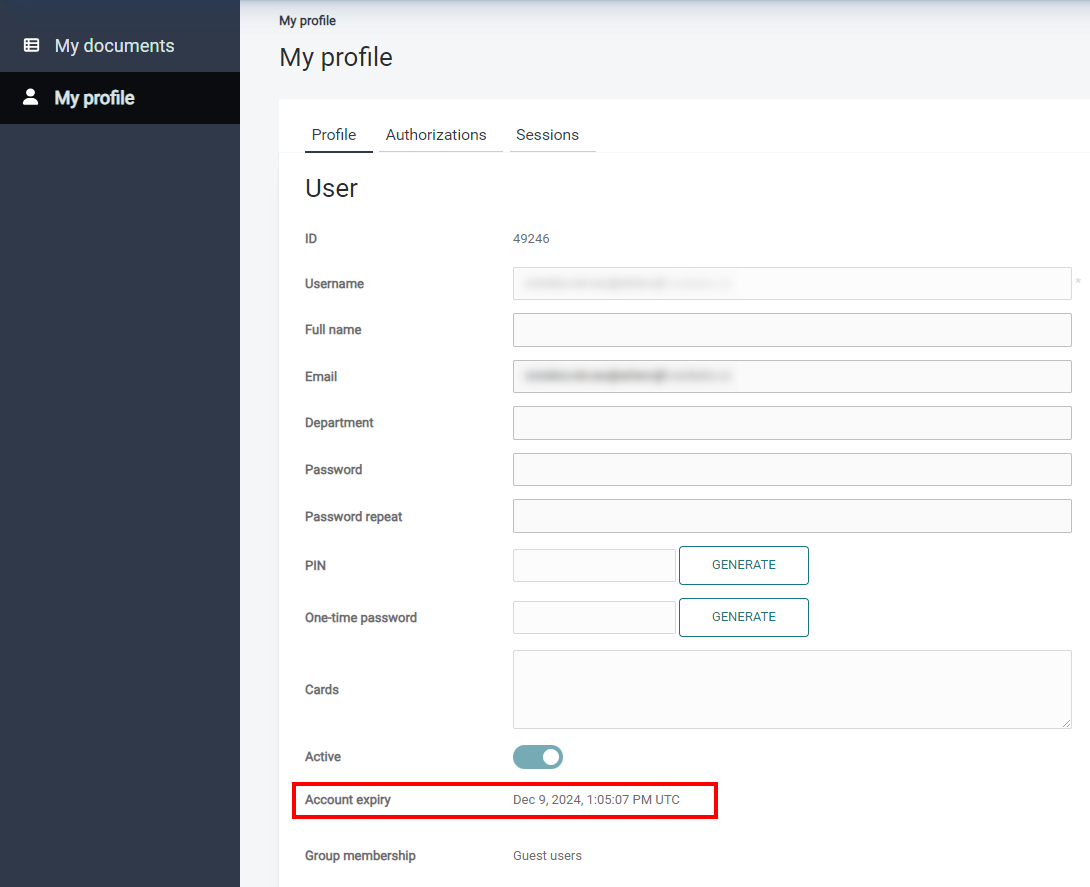Viewport: 1090px width, 887px height.
Task: Click the One-time password input box
Action: (x=594, y=617)
